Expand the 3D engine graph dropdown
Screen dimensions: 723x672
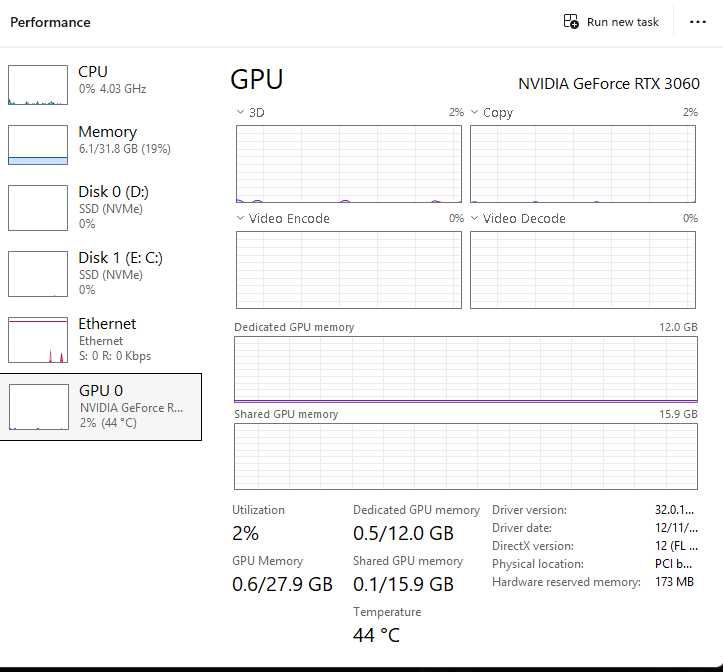pyautogui.click(x=240, y=112)
